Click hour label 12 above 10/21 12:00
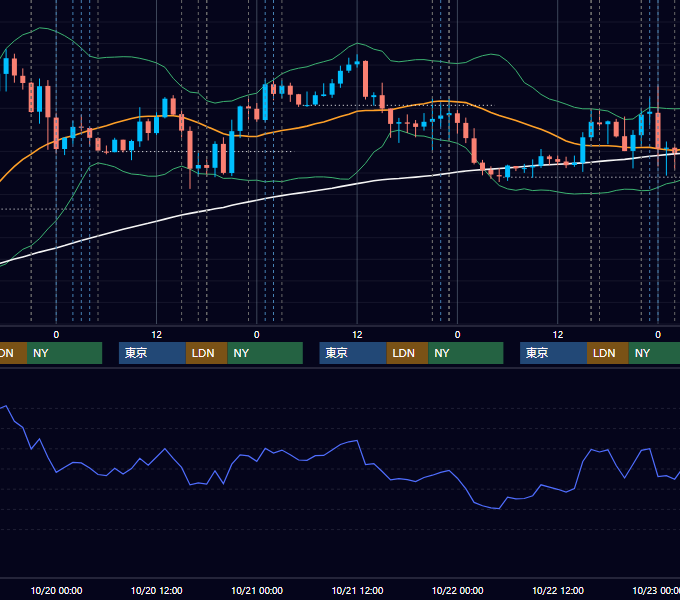This screenshot has width=680, height=600. click(357, 335)
